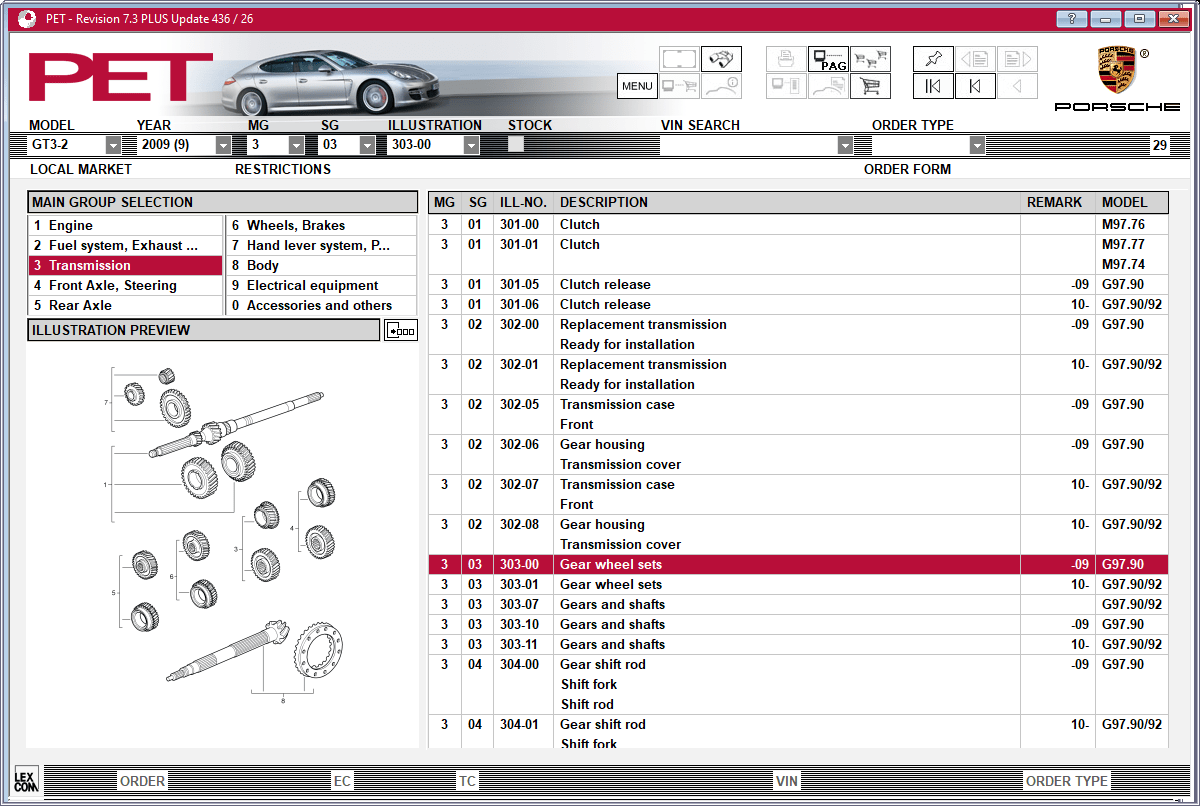The image size is (1200, 806).
Task: Select row 301-05 Clutch release
Action: coord(798,285)
